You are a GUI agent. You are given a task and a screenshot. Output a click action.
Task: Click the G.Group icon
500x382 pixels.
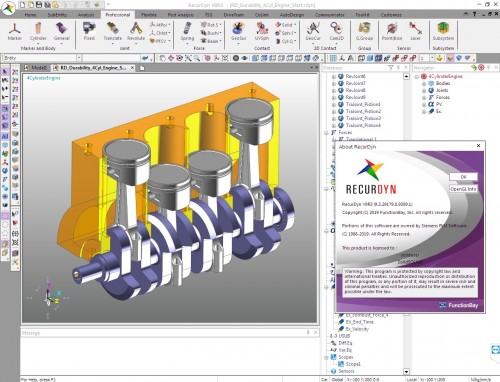[x=364, y=31]
